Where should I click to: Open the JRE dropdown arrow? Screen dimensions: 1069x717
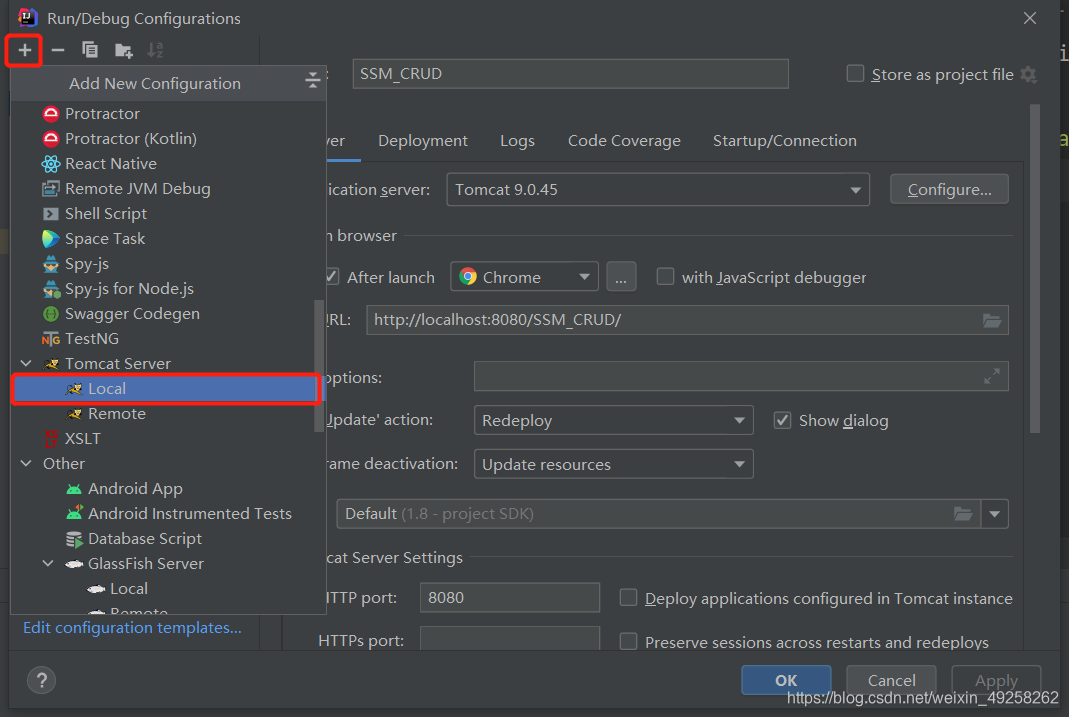[995, 514]
